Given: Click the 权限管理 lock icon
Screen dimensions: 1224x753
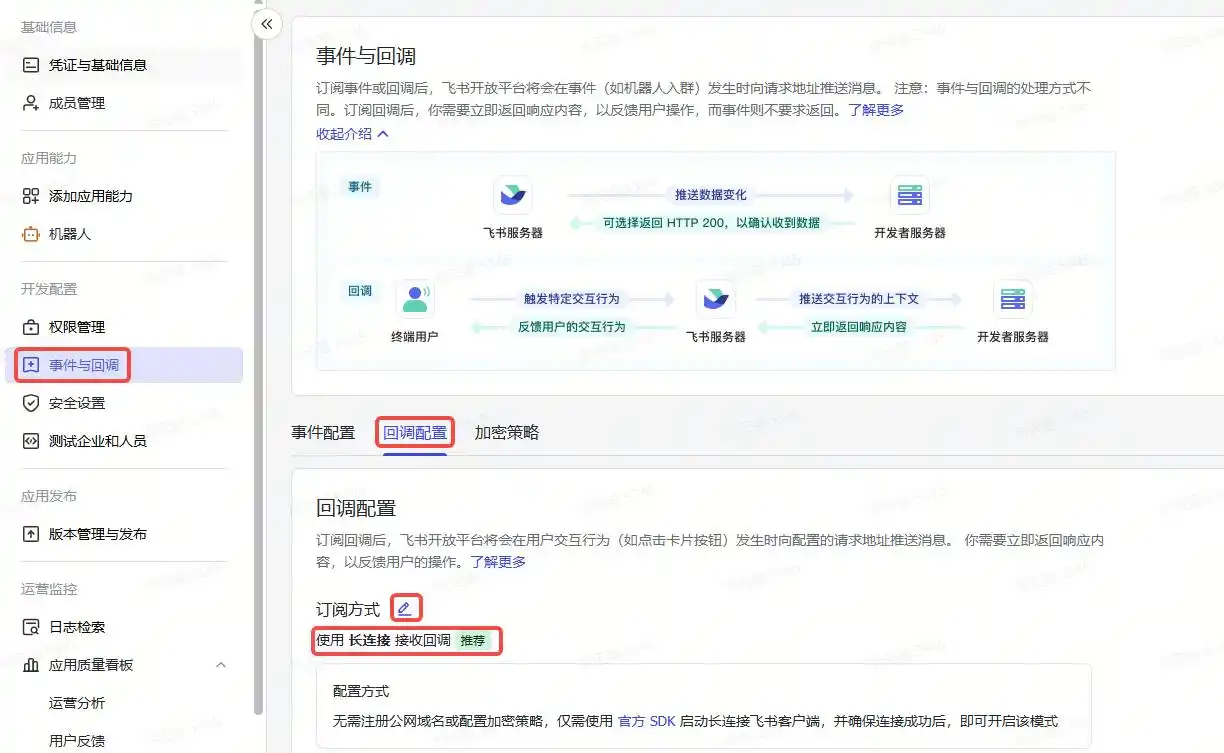Looking at the screenshot, I should pyautogui.click(x=31, y=327).
